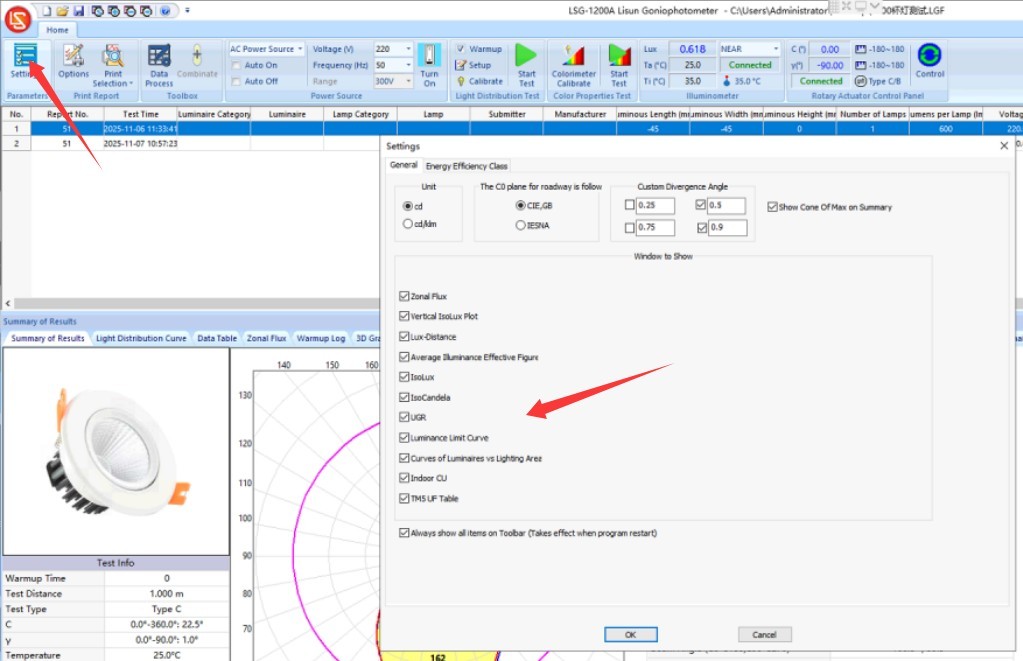1023x661 pixels.
Task: Open a file from quick toolbar
Action: click(x=63, y=11)
